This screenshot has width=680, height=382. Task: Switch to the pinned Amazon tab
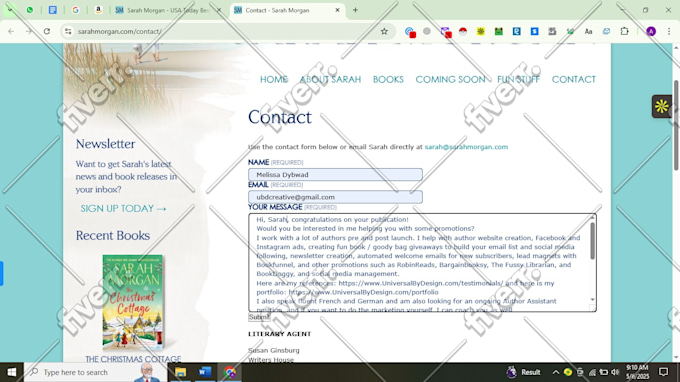click(x=98, y=10)
